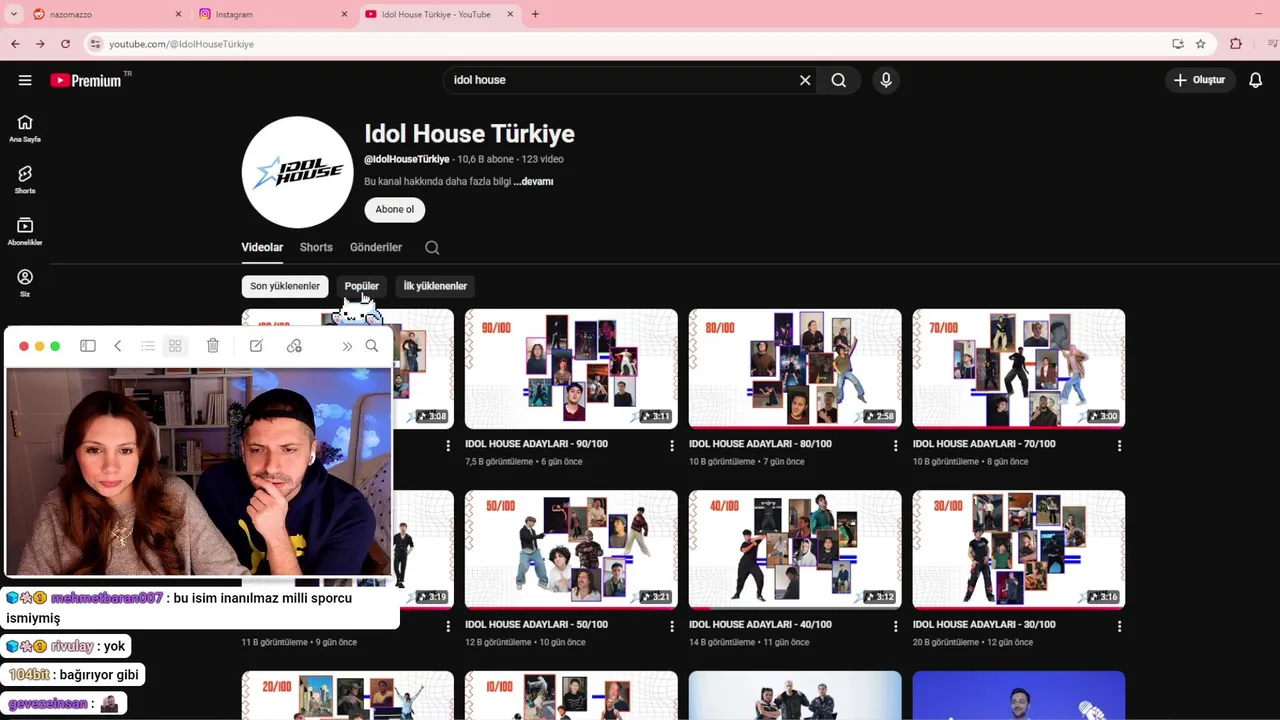Open a new browser tab
Viewport: 1280px width, 720px height.
click(x=535, y=14)
